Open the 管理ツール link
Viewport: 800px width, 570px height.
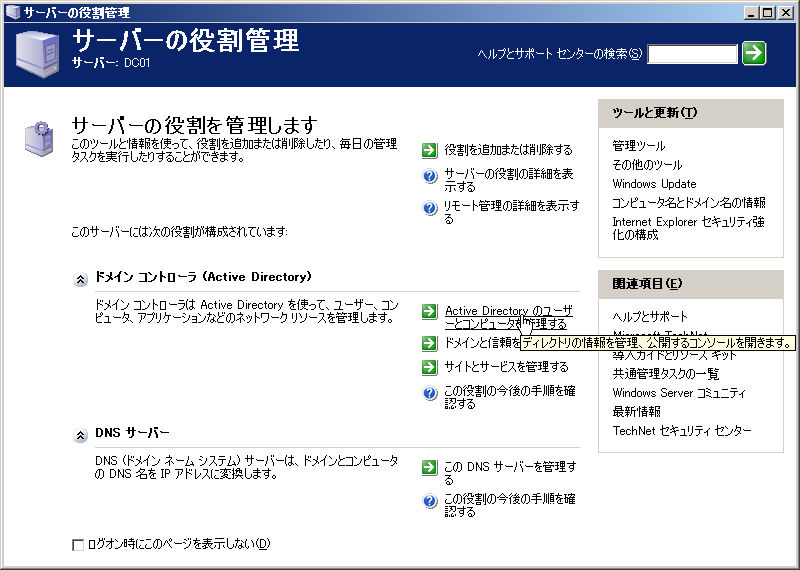click(x=638, y=146)
